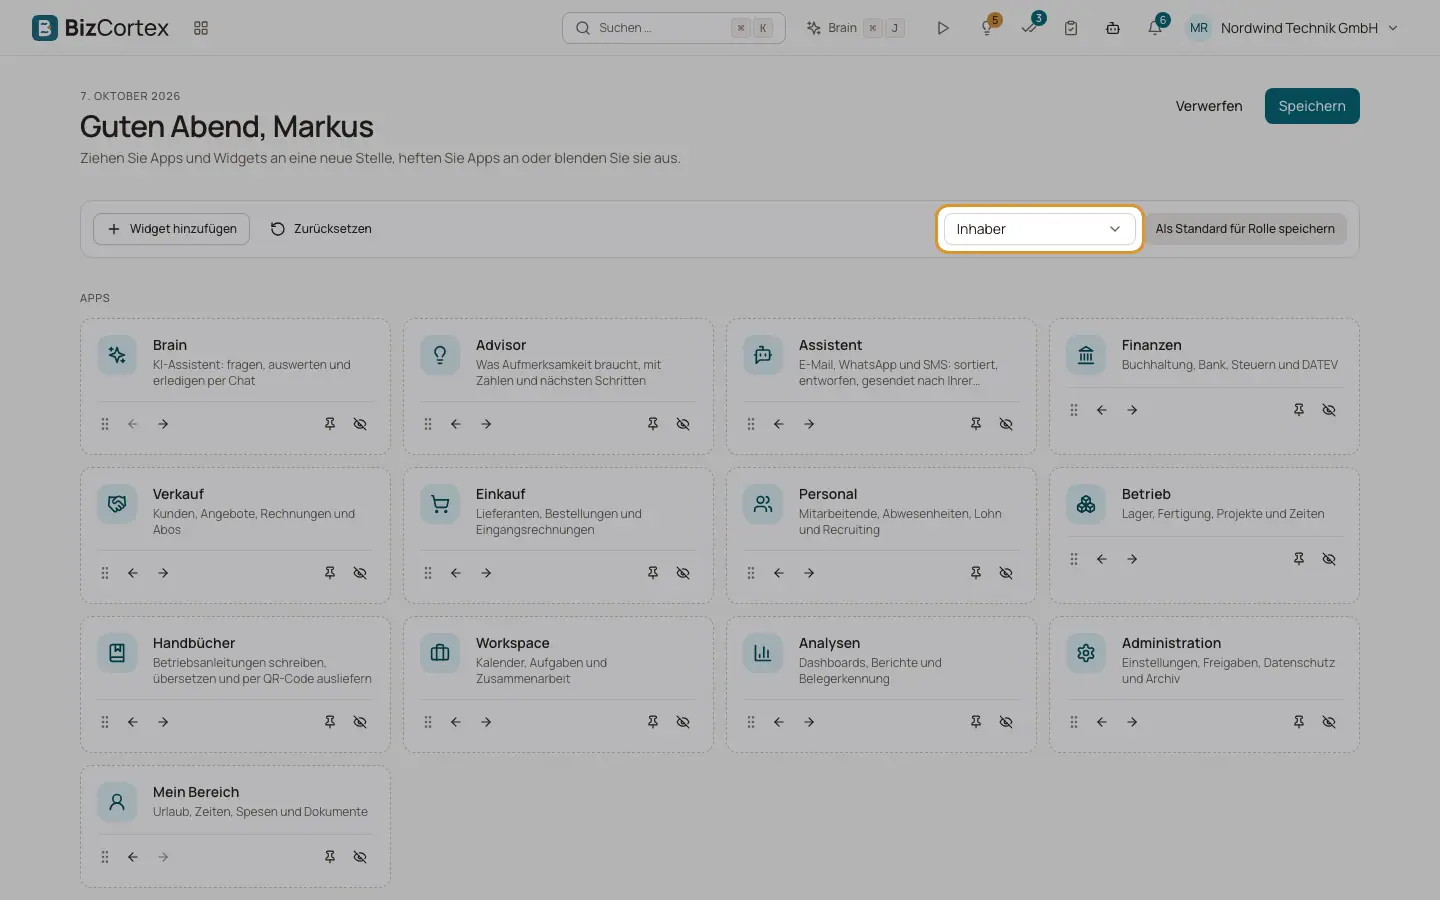Move Verkauf card left with arrow
This screenshot has height=900, width=1440.
(x=133, y=573)
